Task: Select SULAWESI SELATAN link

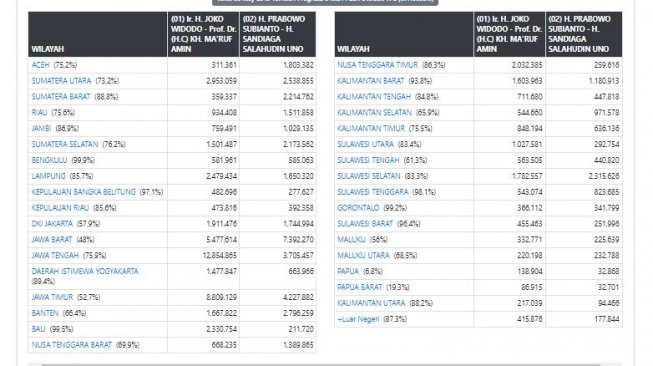Action: 369,176
